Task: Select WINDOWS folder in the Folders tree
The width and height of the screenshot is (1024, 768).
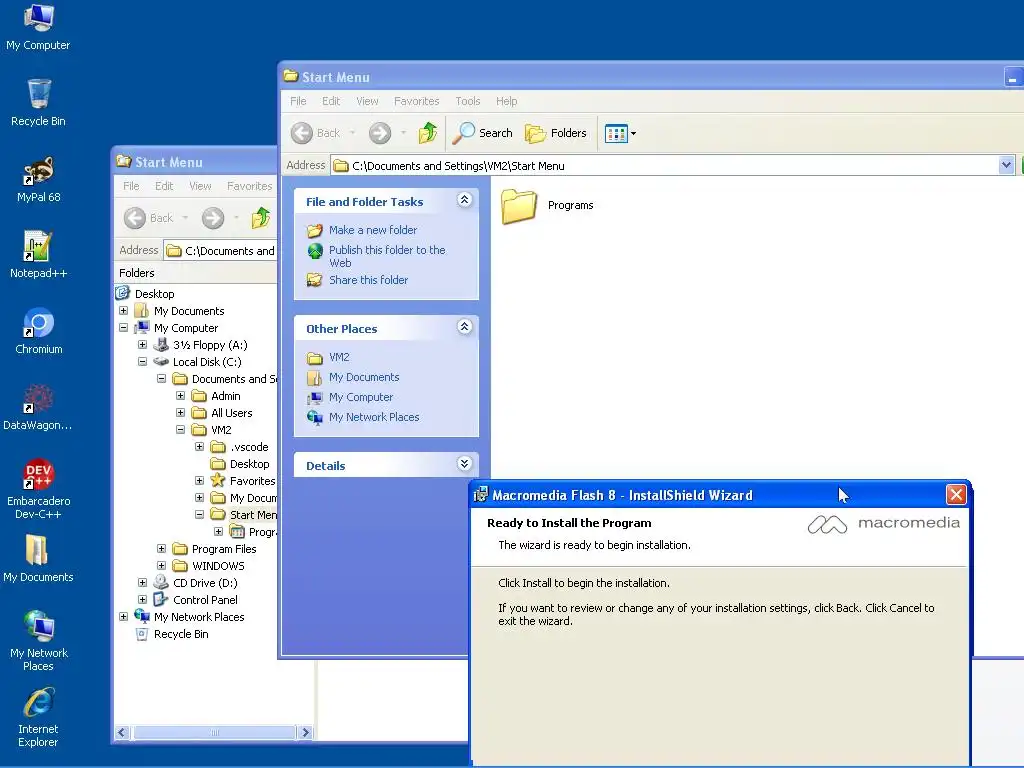Action: click(x=218, y=566)
